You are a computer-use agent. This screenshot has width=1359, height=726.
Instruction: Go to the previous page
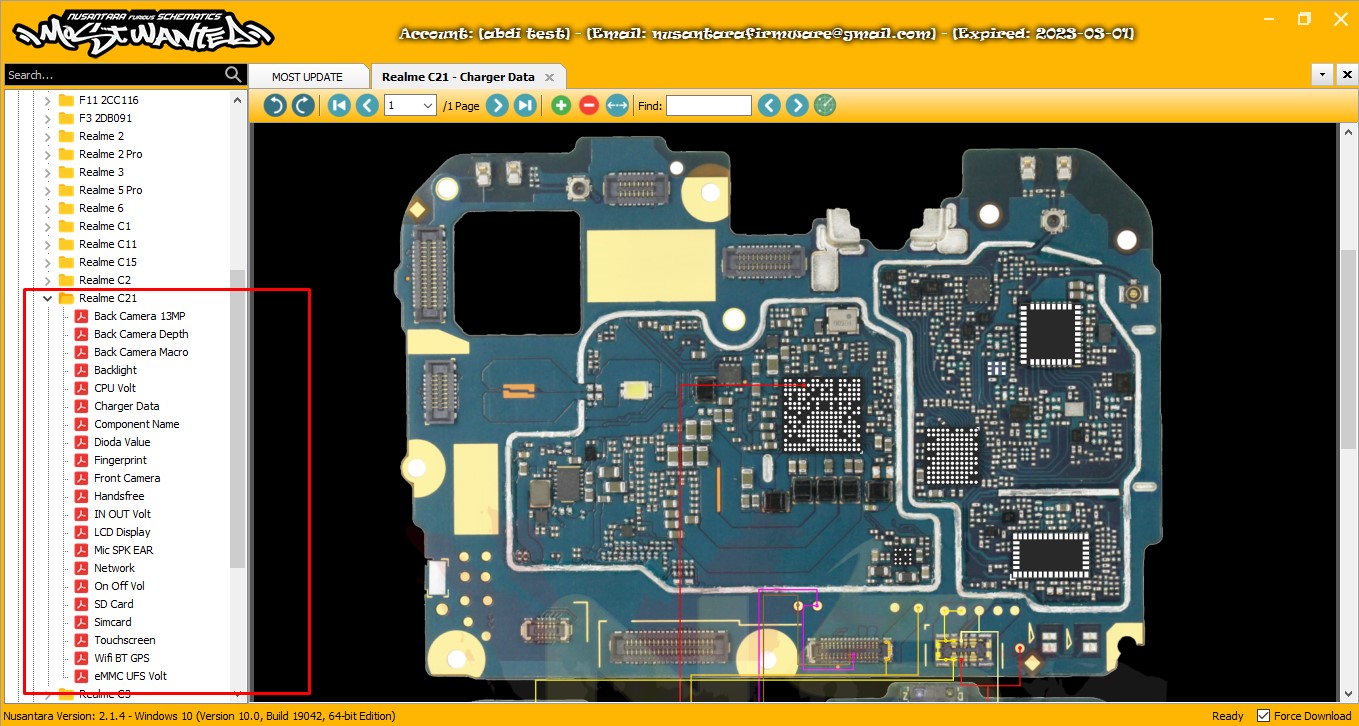coord(367,105)
